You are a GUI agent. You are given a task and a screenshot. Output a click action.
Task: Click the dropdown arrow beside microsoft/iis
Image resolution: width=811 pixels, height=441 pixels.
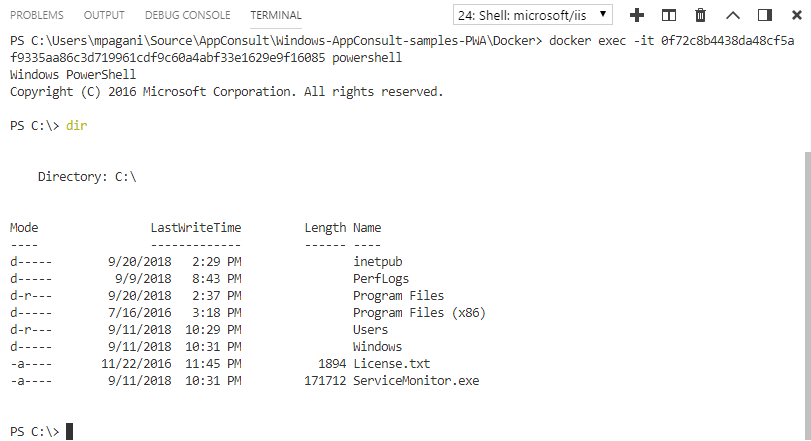pos(602,15)
